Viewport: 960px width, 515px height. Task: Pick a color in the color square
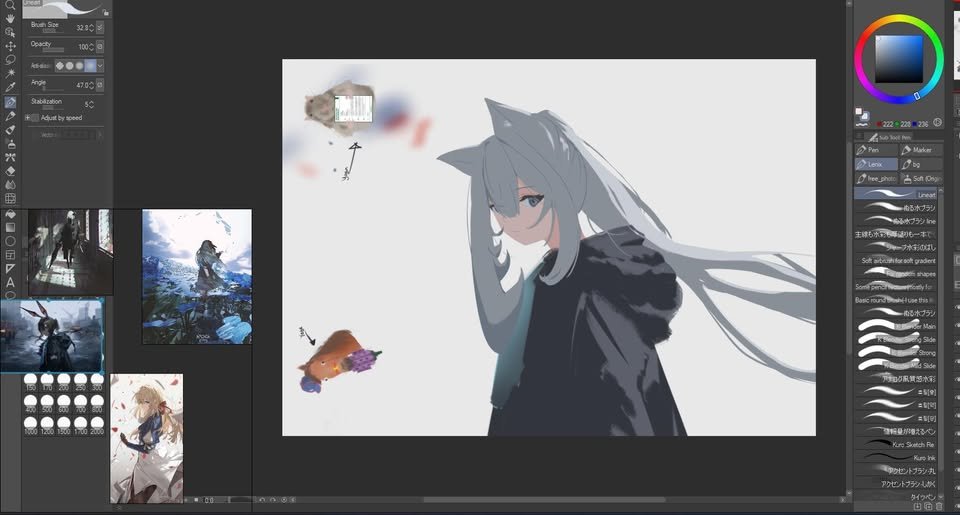899,59
